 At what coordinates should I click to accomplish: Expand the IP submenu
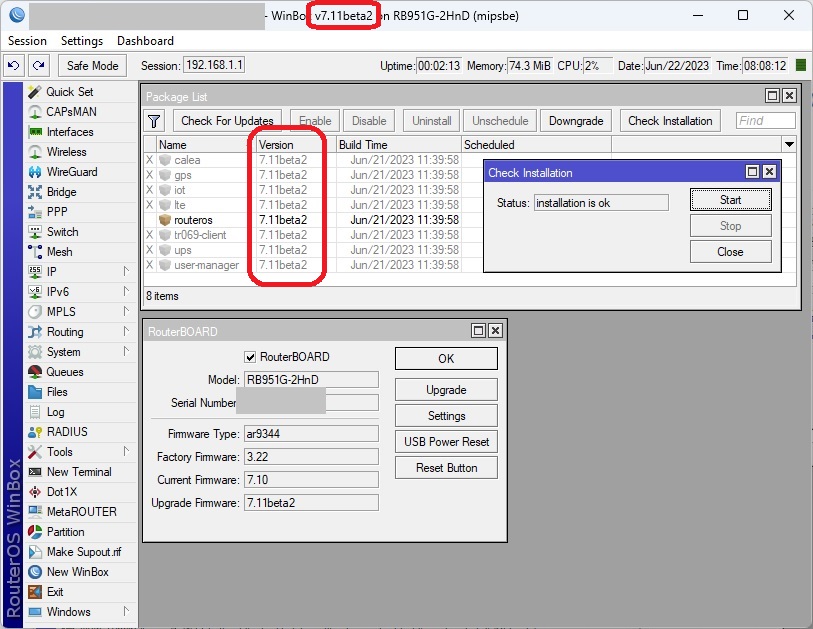click(x=126, y=271)
